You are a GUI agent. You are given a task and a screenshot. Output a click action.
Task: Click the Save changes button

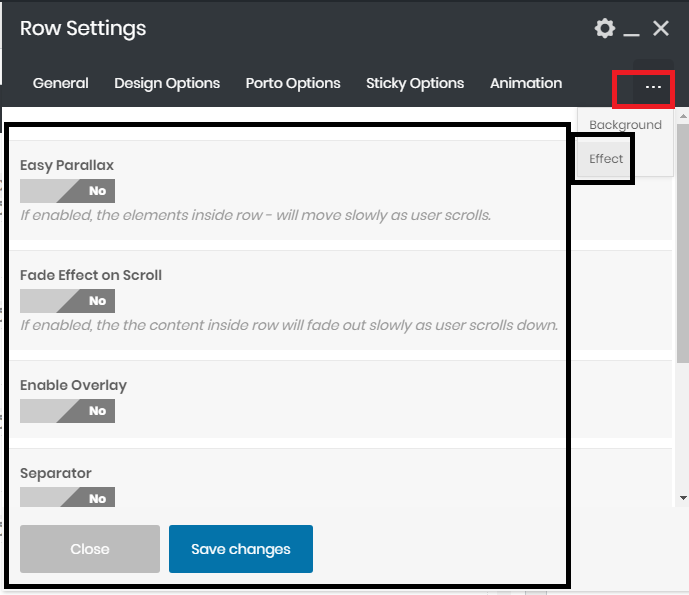click(x=241, y=549)
